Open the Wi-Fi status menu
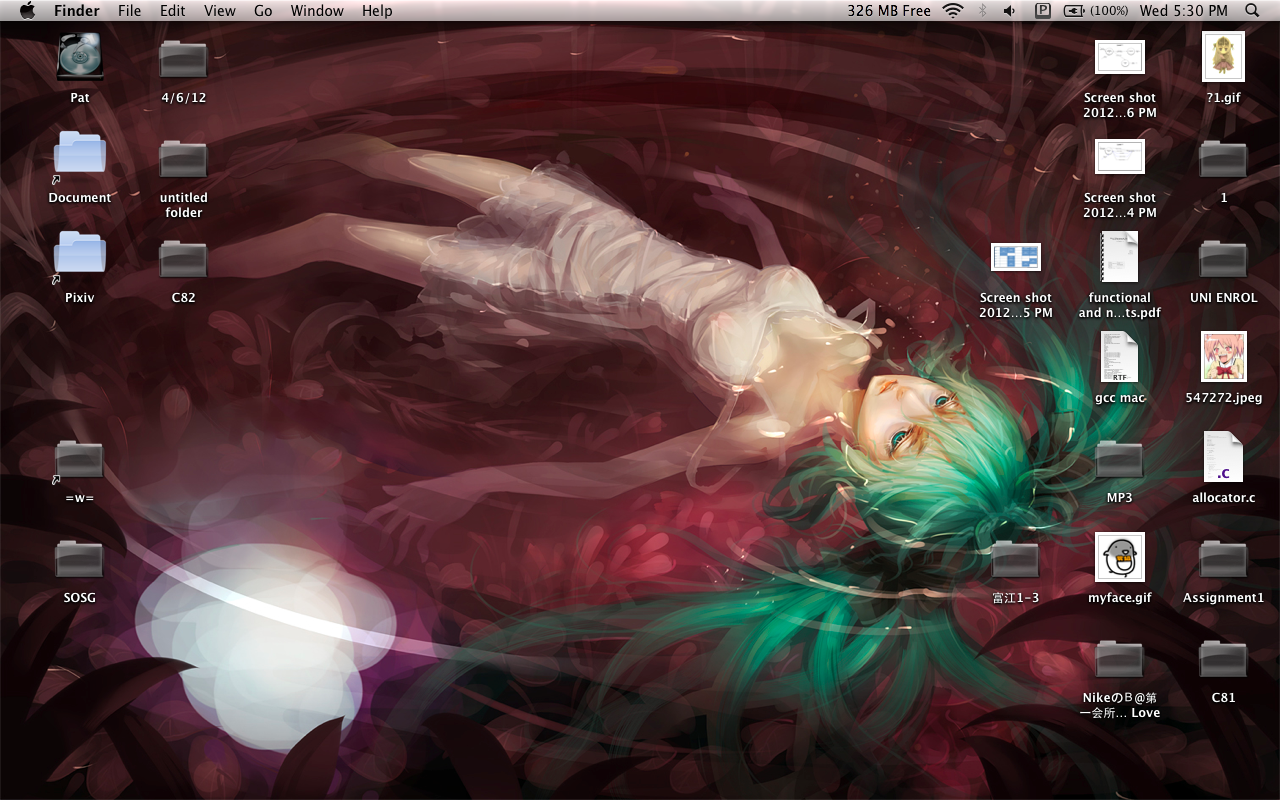Screen dimensions: 1280x800 (x=953, y=11)
